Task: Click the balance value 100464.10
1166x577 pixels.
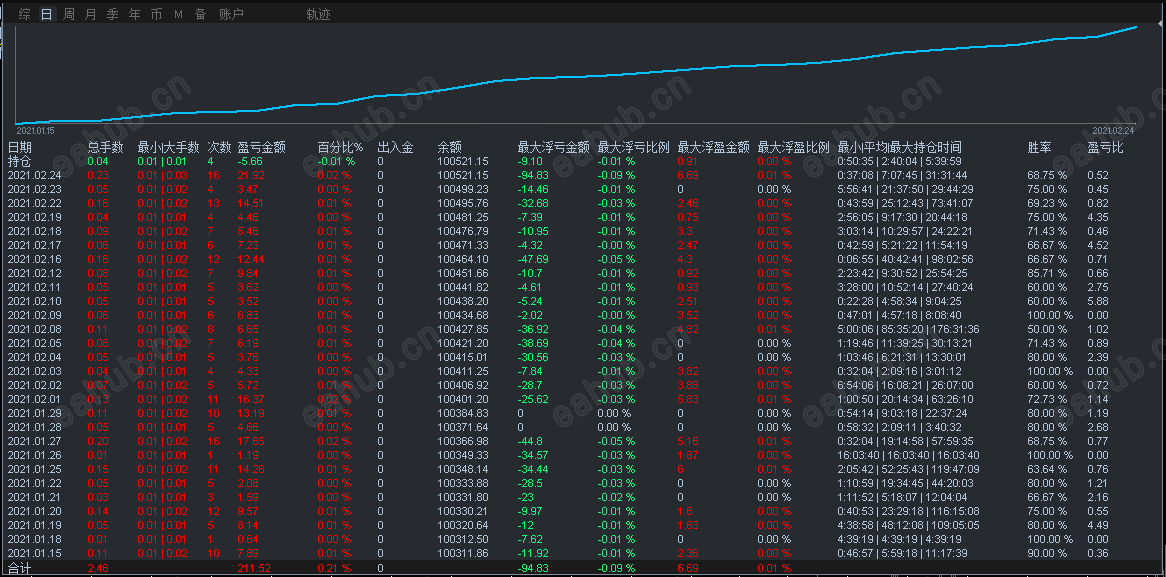Action: tap(463, 259)
